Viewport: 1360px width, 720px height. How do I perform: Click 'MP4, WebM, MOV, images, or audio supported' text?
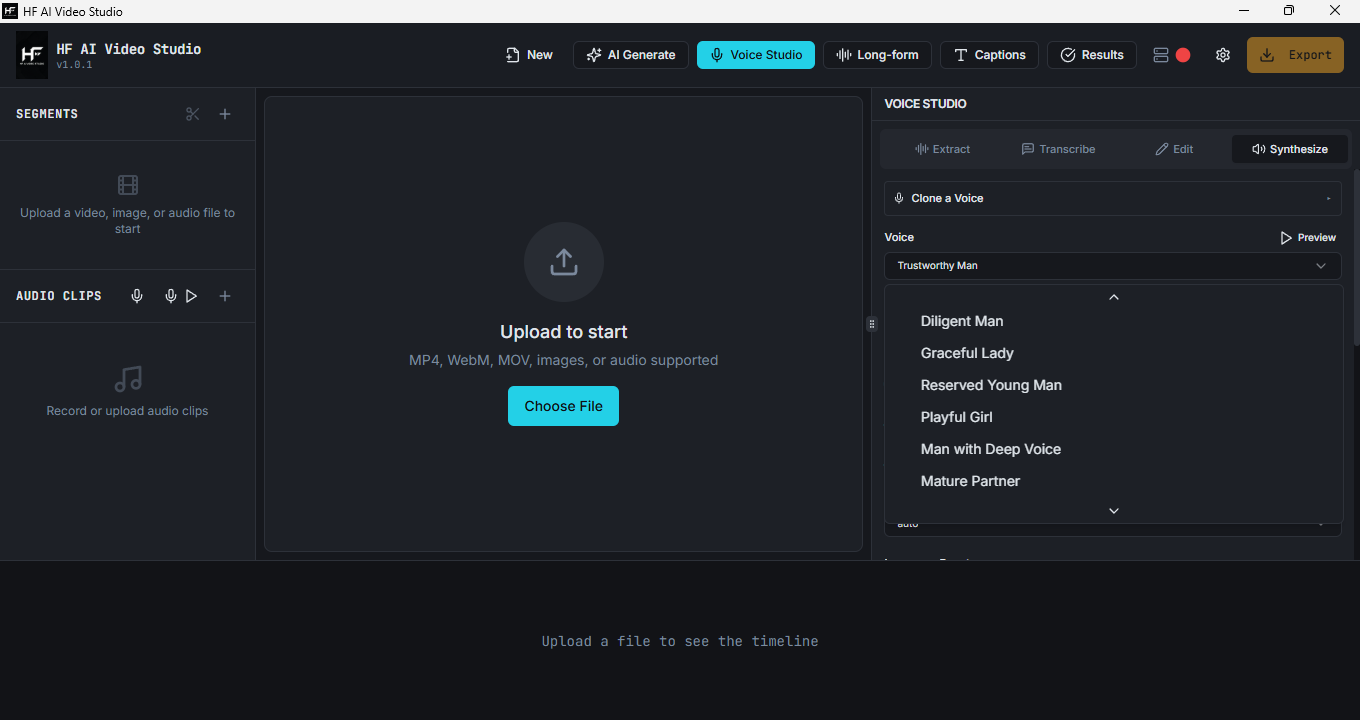564,360
